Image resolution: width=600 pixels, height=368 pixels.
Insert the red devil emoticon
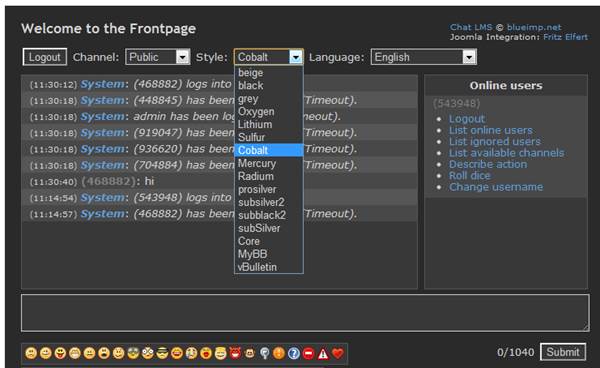pyautogui.click(x=235, y=353)
